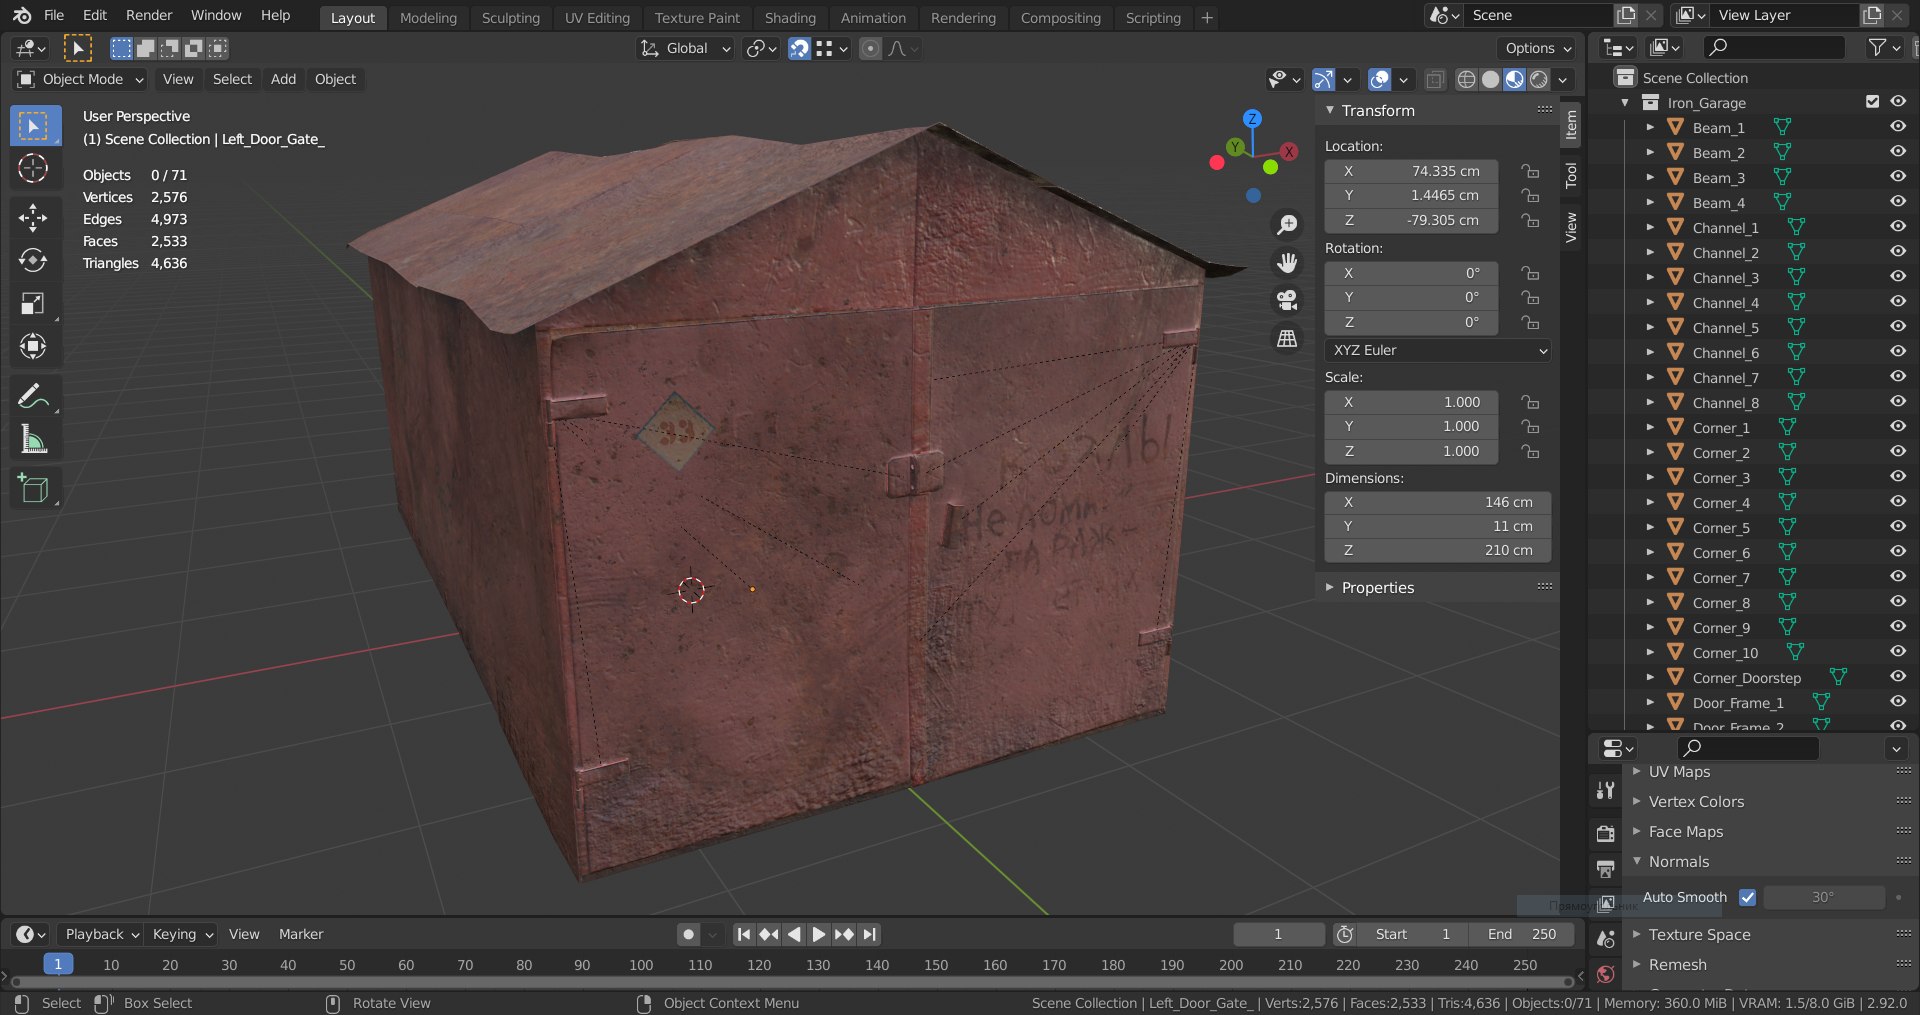Expand the Texture Space panel
This screenshot has width=1920, height=1015.
tap(1699, 934)
